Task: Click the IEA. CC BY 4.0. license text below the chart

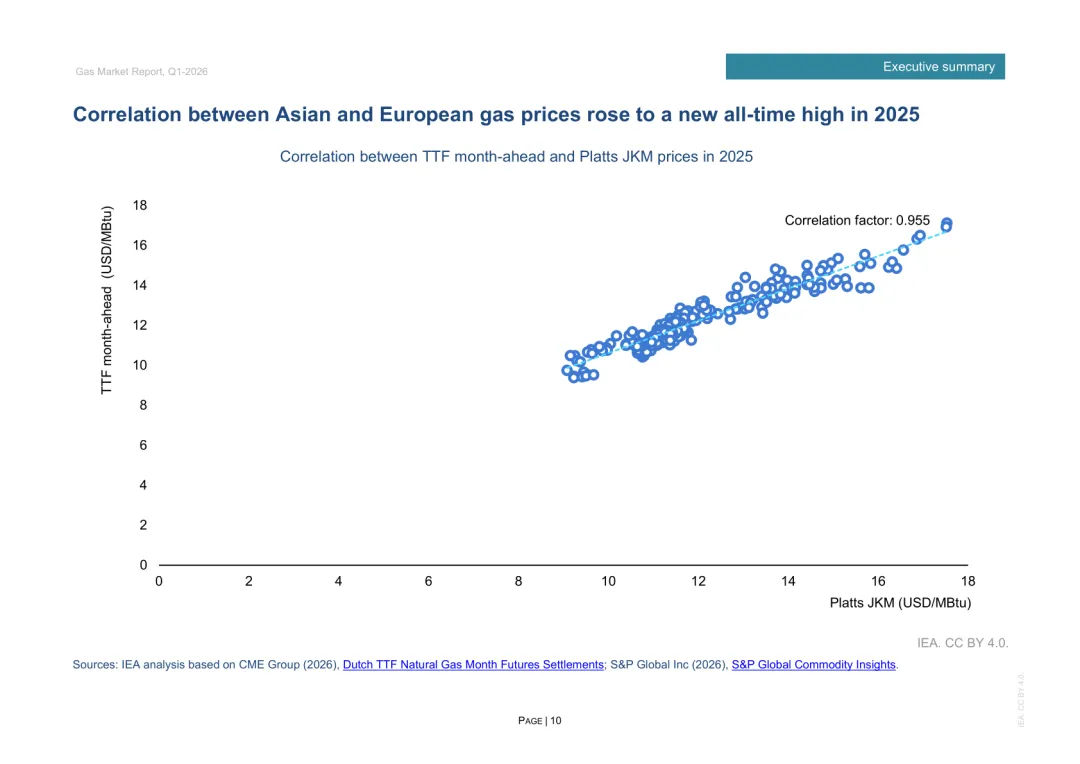Action: 962,643
